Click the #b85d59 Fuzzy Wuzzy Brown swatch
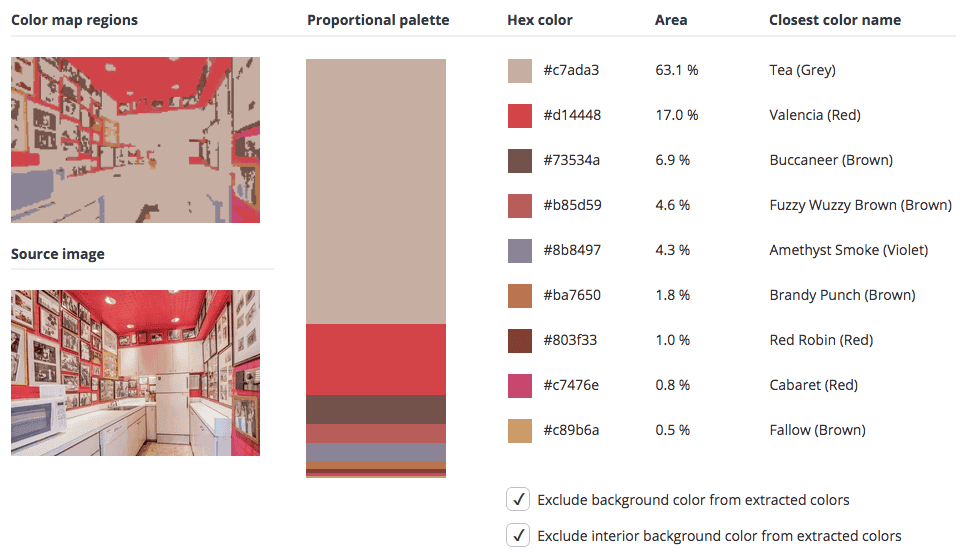This screenshot has width=968, height=560. (x=520, y=206)
